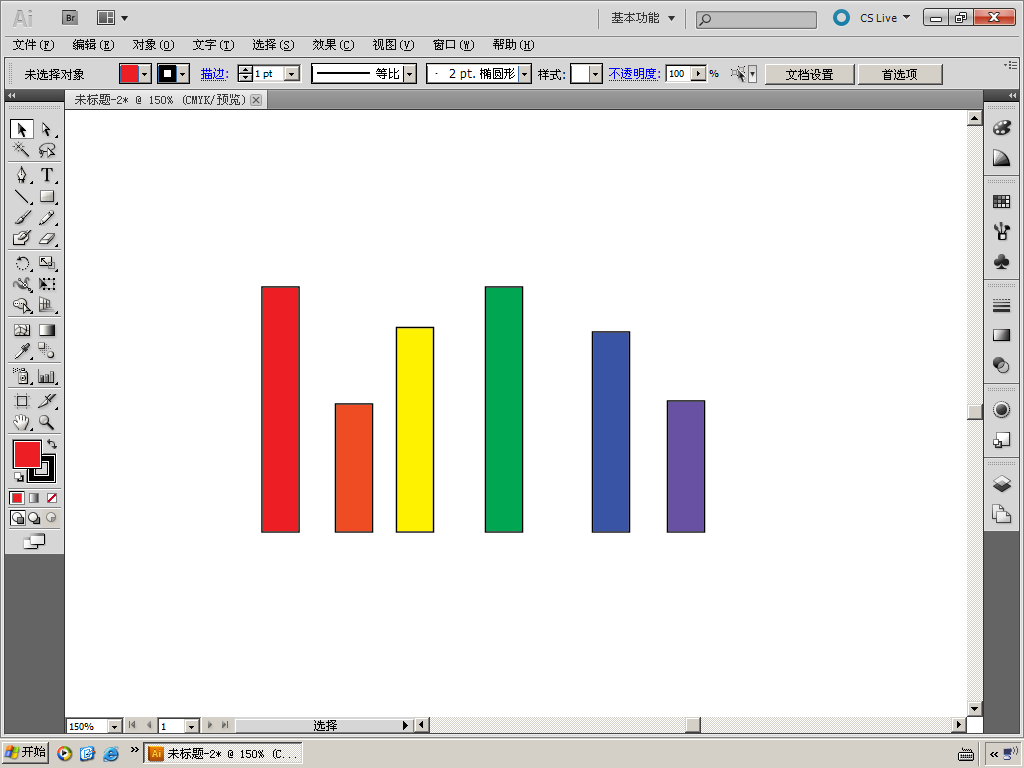The height and width of the screenshot is (768, 1024).
Task: Select the Rotate tool
Action: (x=22, y=263)
